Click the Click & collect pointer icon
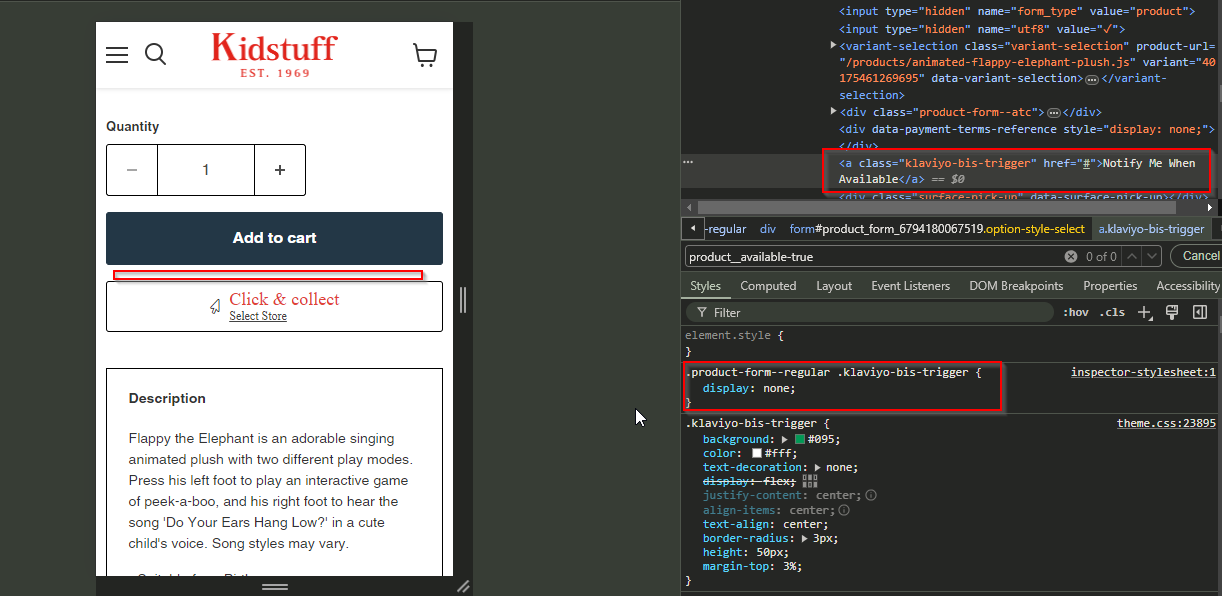The width and height of the screenshot is (1222, 596). click(215, 307)
